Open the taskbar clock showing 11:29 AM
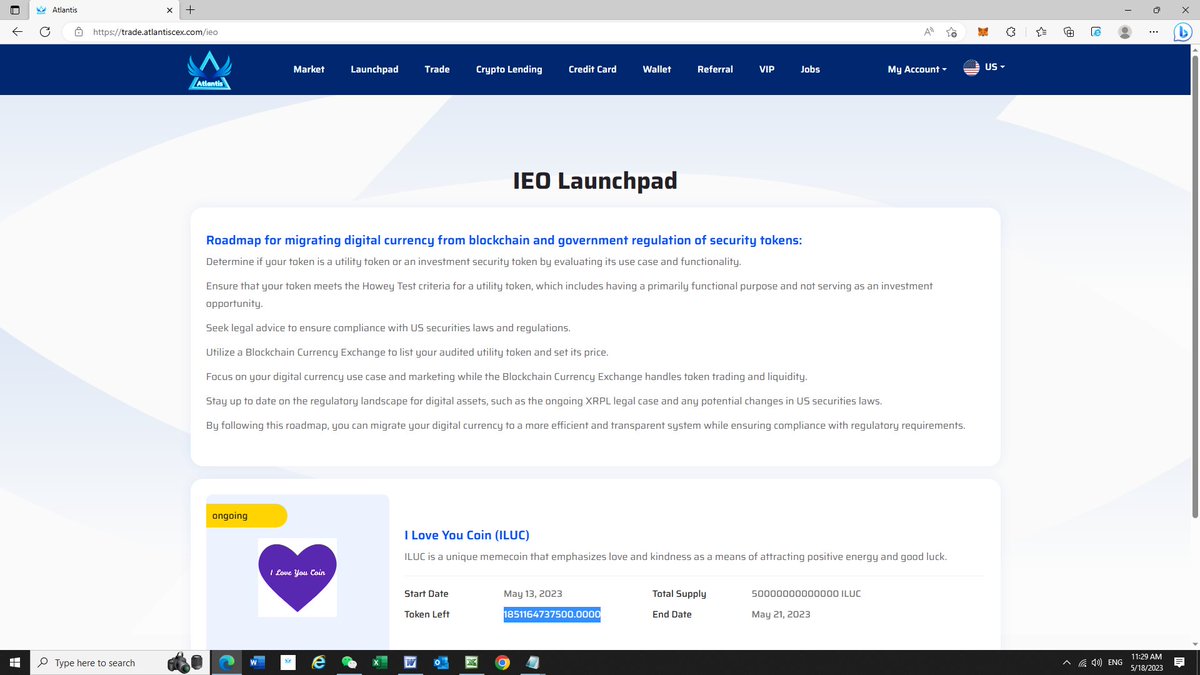Screen dimensions: 1200x675 pyautogui.click(x=1147, y=662)
